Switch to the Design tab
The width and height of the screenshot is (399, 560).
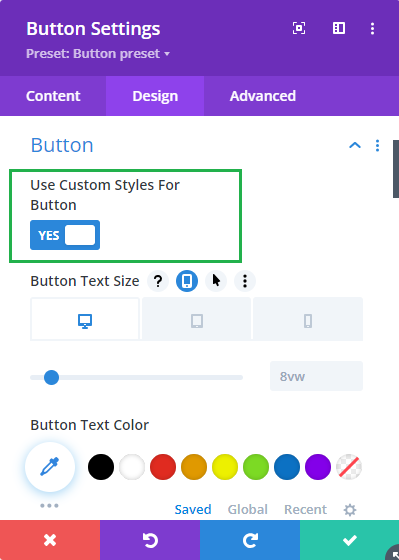155,96
